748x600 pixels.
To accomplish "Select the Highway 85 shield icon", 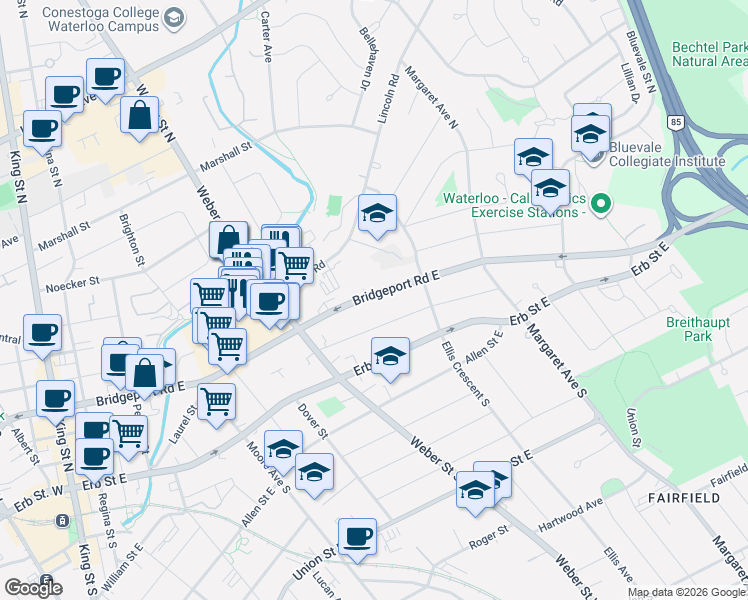I will 675,122.
